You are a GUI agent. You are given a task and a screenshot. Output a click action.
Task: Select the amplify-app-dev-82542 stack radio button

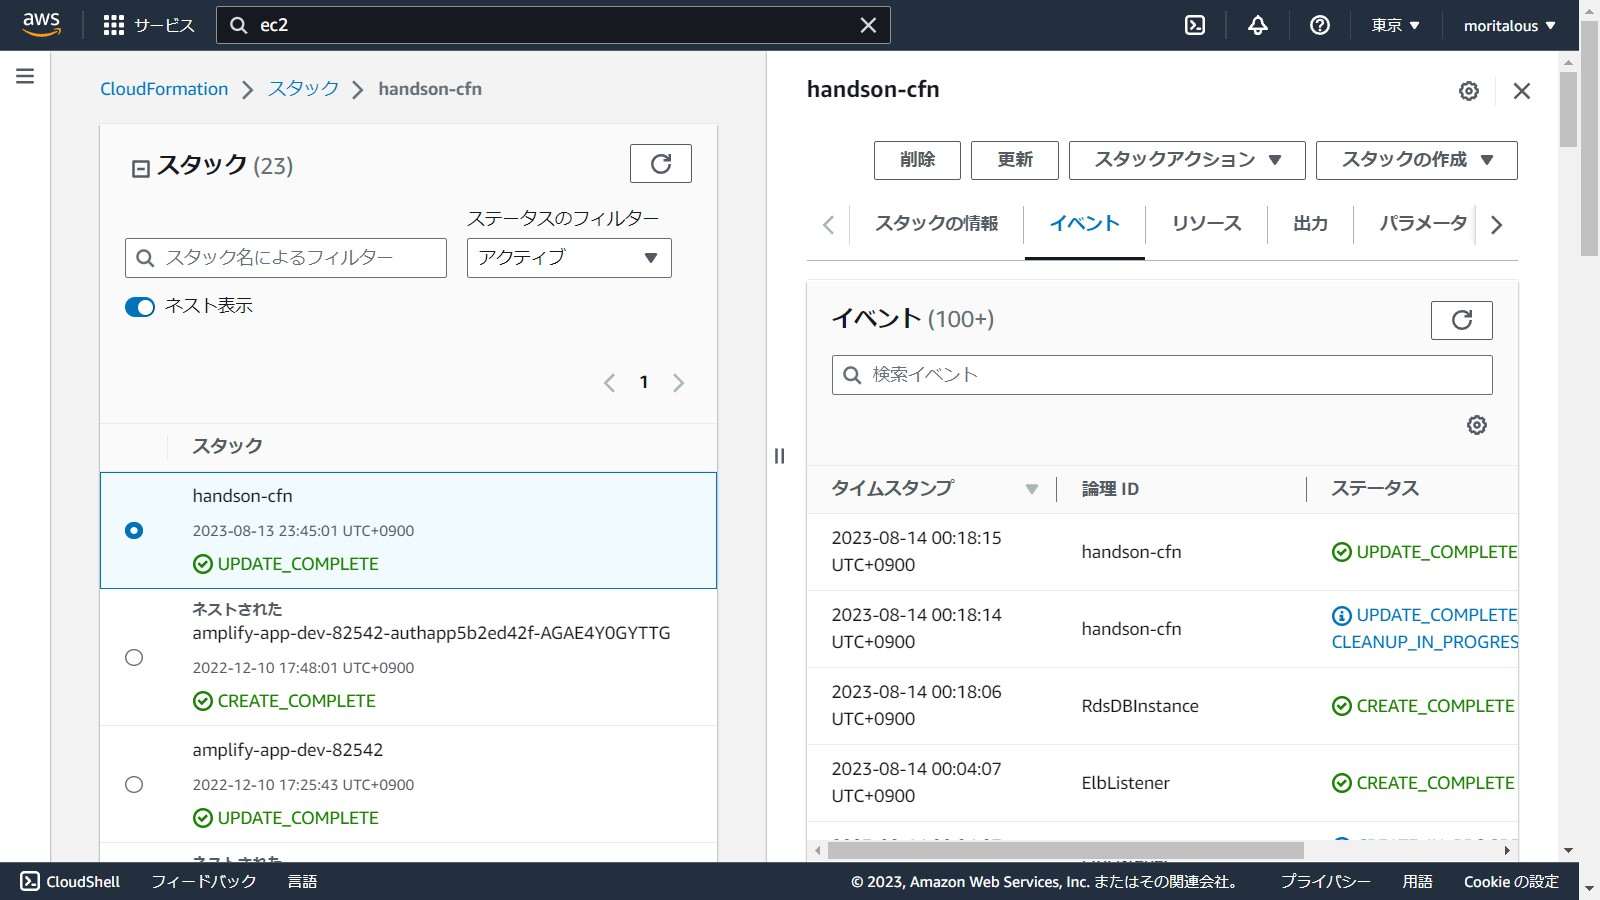[x=134, y=784]
